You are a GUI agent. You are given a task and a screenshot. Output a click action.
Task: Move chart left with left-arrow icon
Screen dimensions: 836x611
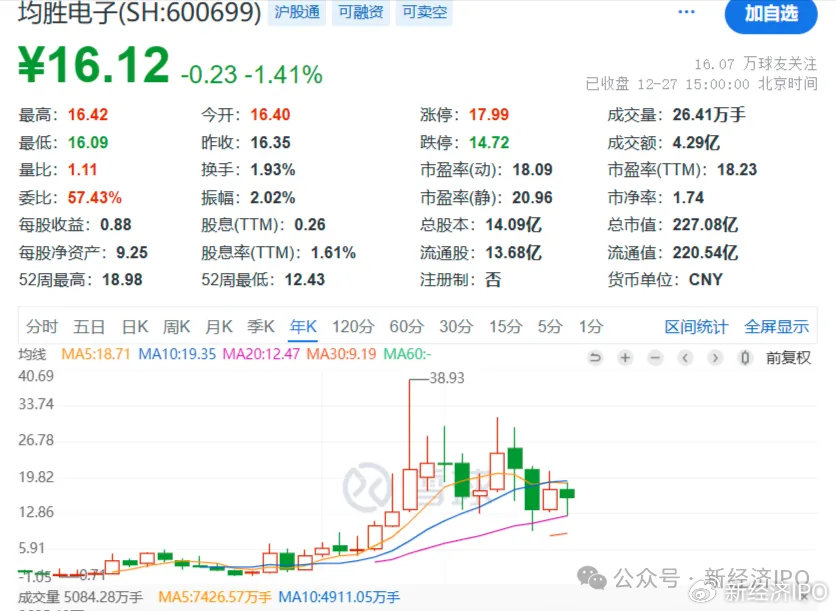point(685,357)
